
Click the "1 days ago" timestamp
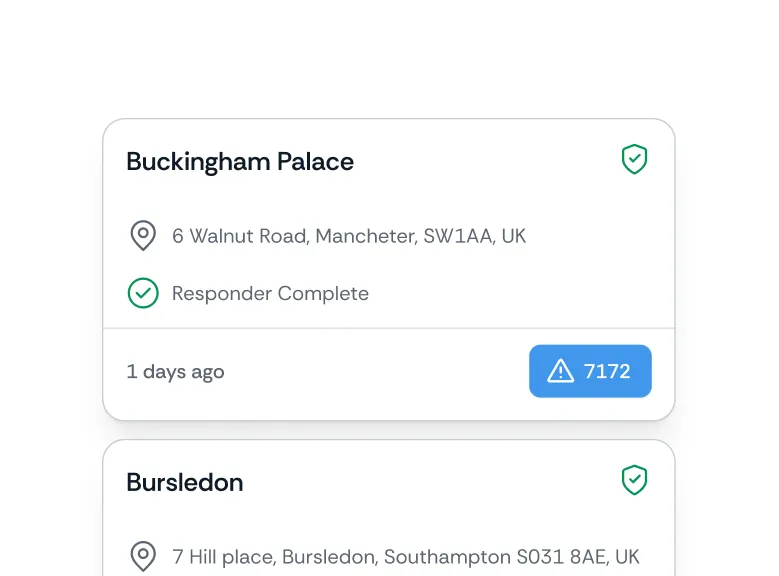(x=175, y=372)
